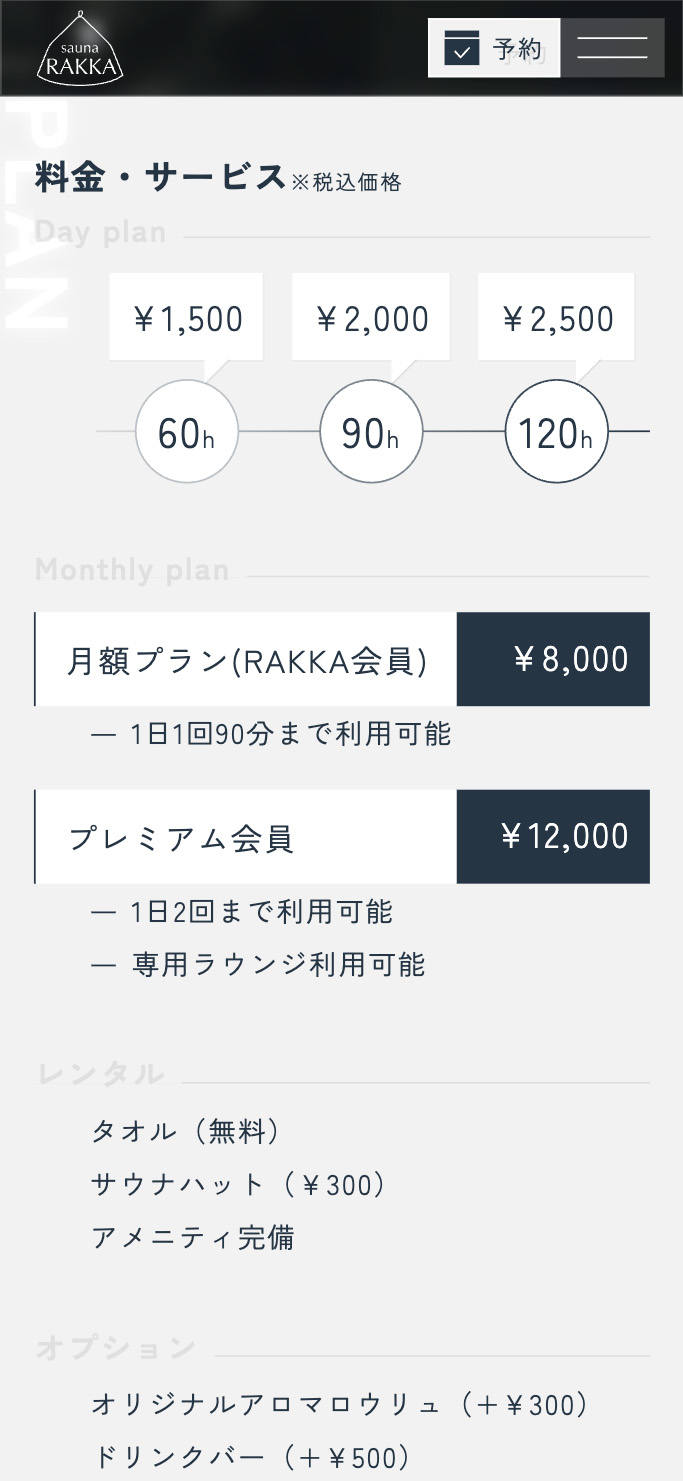Click the reservation calendar-check icon
683x1481 pixels.
coord(462,47)
